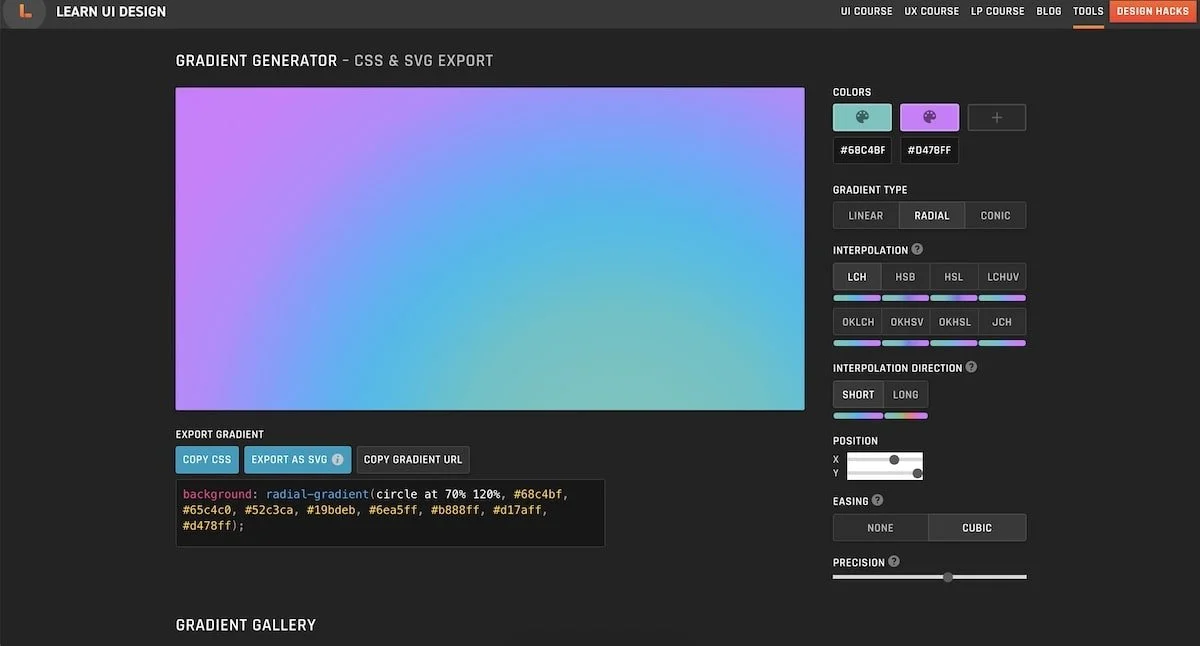This screenshot has width=1200, height=646.
Task: Set easing to None
Action: coord(880,528)
